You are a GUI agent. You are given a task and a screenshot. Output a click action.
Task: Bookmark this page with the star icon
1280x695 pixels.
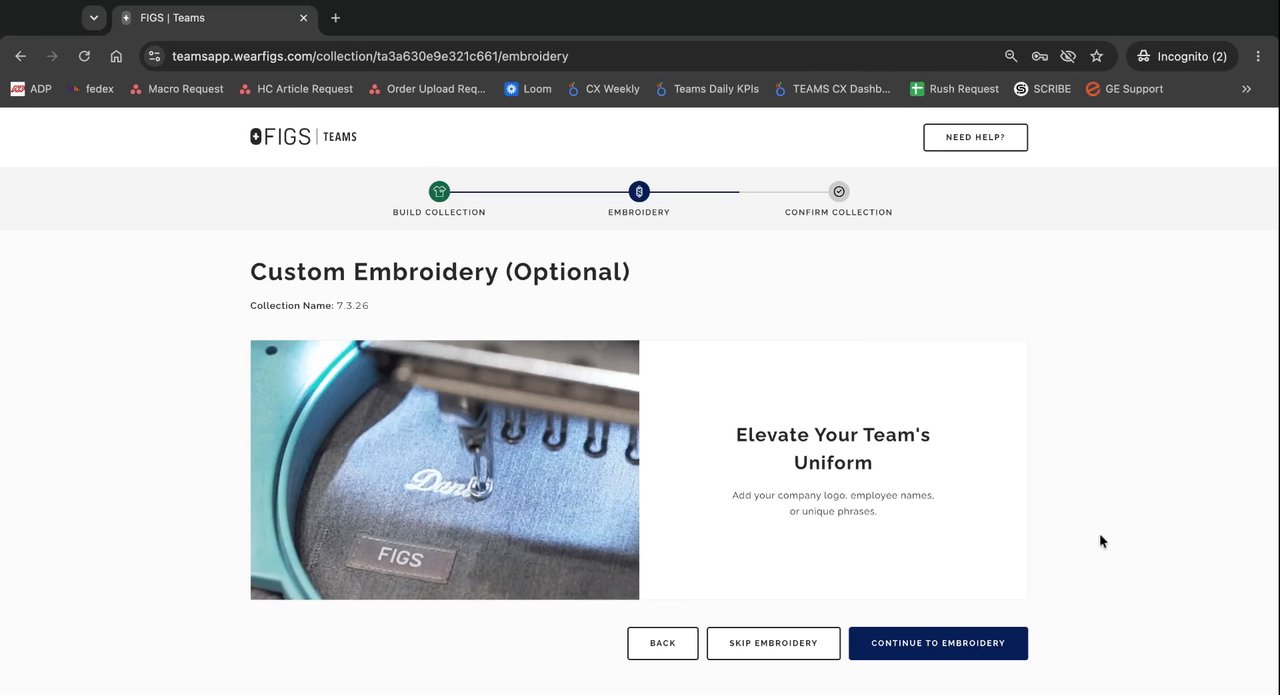coord(1096,57)
